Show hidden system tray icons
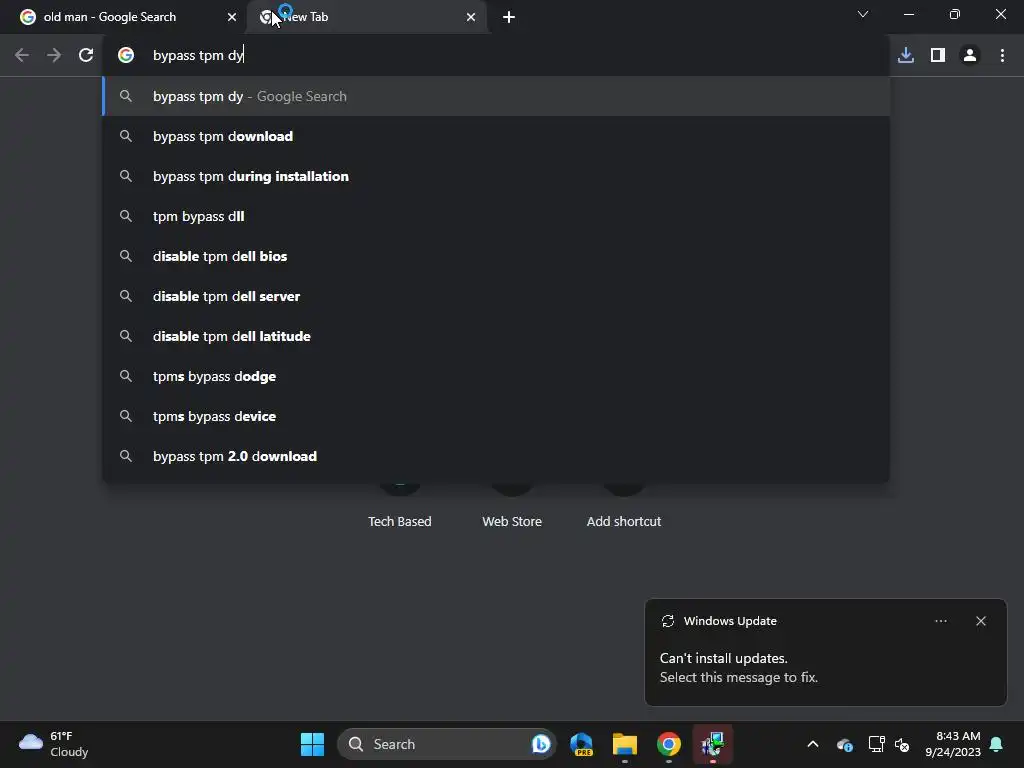This screenshot has width=1024, height=768. point(812,744)
